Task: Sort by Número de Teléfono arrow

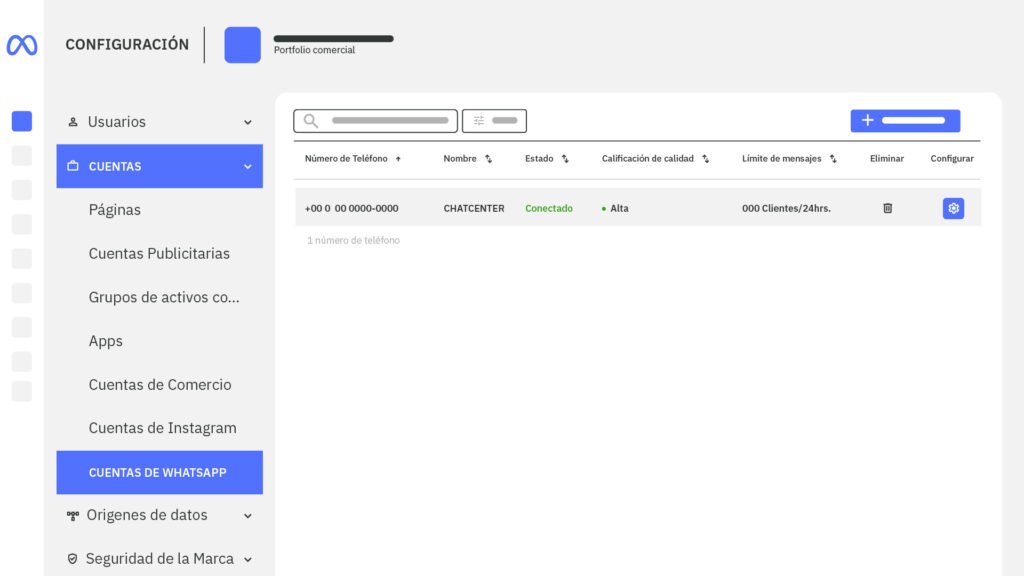Action: tap(398, 159)
